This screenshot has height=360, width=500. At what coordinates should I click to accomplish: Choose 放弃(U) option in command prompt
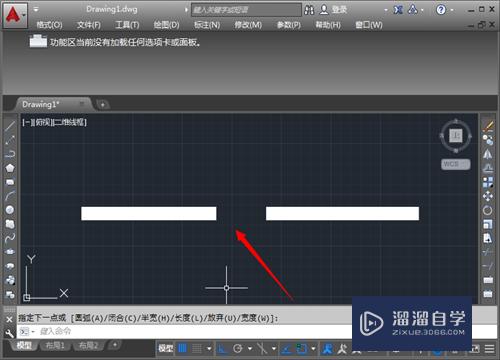222,318
